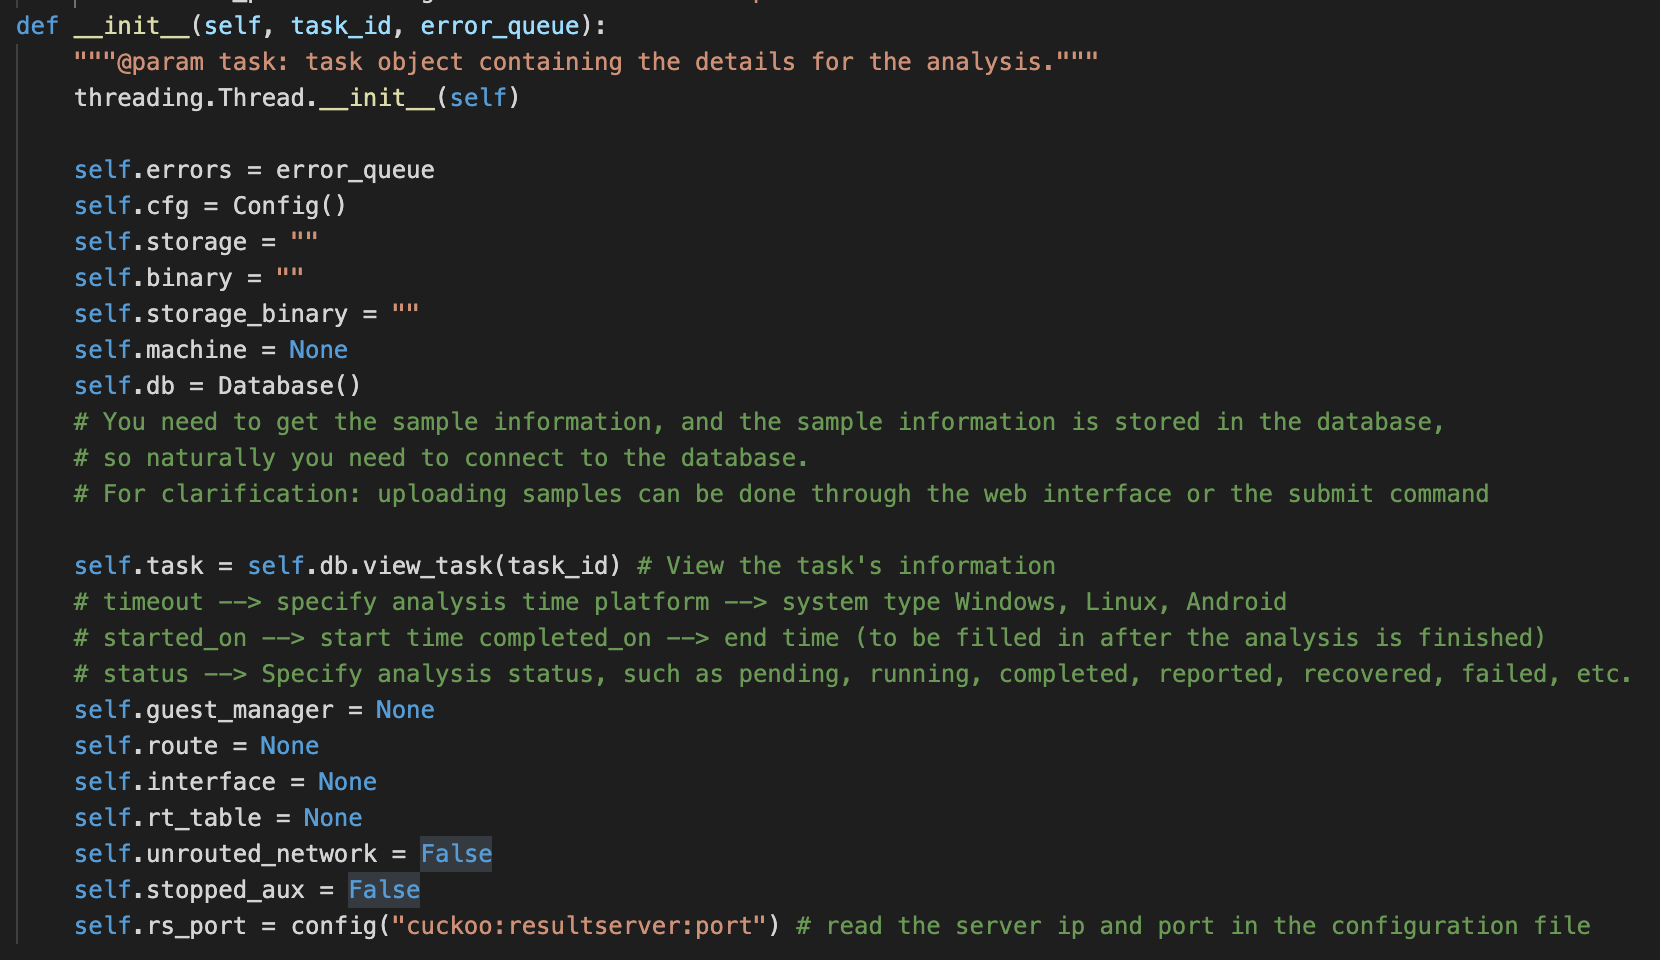The width and height of the screenshot is (1660, 960).
Task: Click the "guest_manager" attribute name
Action: coord(239,710)
